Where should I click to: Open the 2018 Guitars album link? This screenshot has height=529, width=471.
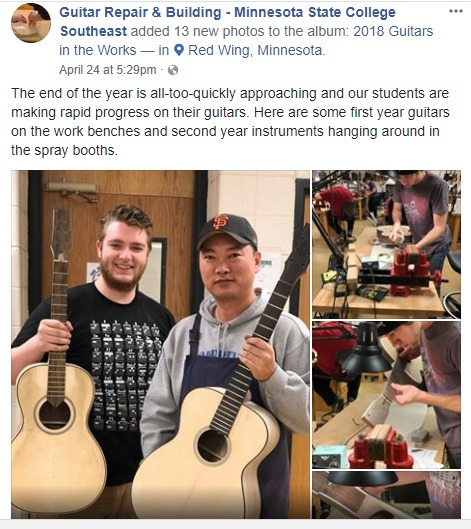click(x=393, y=31)
